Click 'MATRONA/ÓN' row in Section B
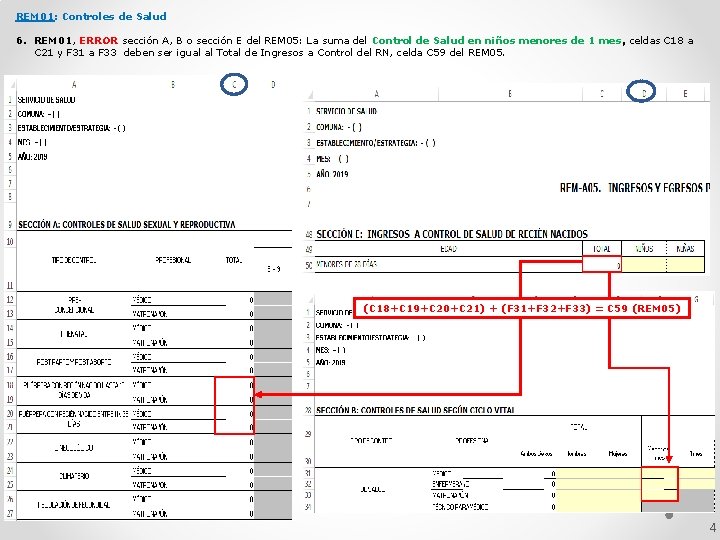720x540 pixels. tap(450, 495)
